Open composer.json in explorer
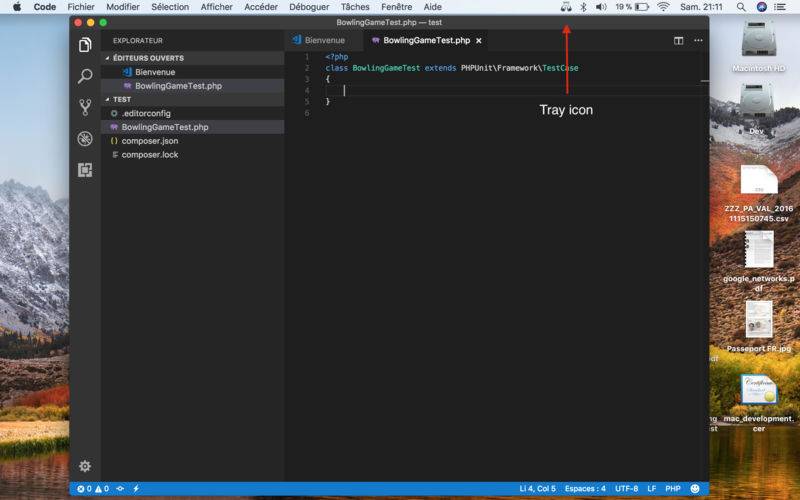This screenshot has width=800, height=500. [x=192, y=141]
